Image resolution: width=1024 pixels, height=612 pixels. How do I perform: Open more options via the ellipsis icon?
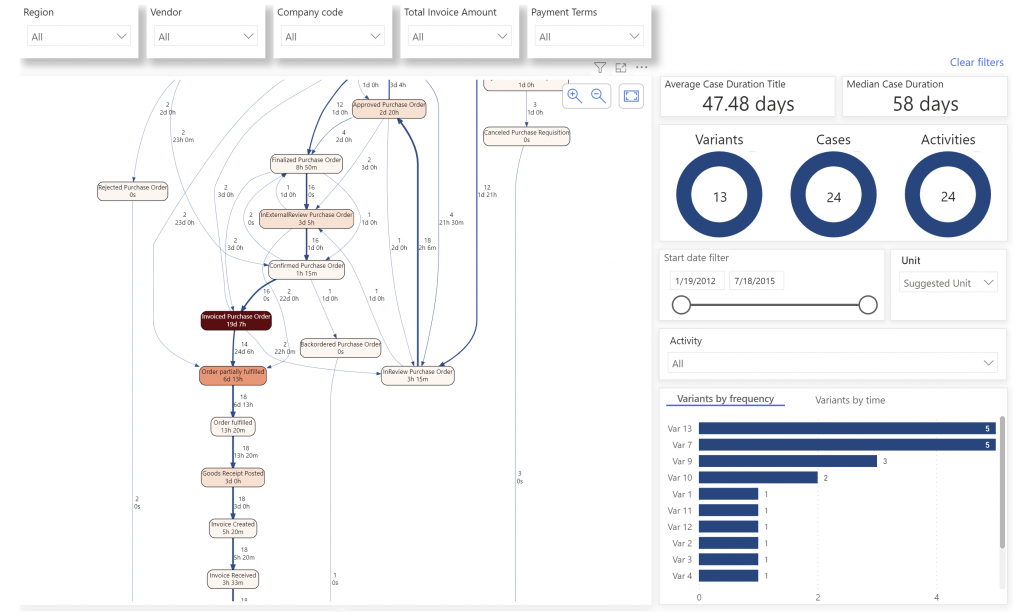(641, 66)
